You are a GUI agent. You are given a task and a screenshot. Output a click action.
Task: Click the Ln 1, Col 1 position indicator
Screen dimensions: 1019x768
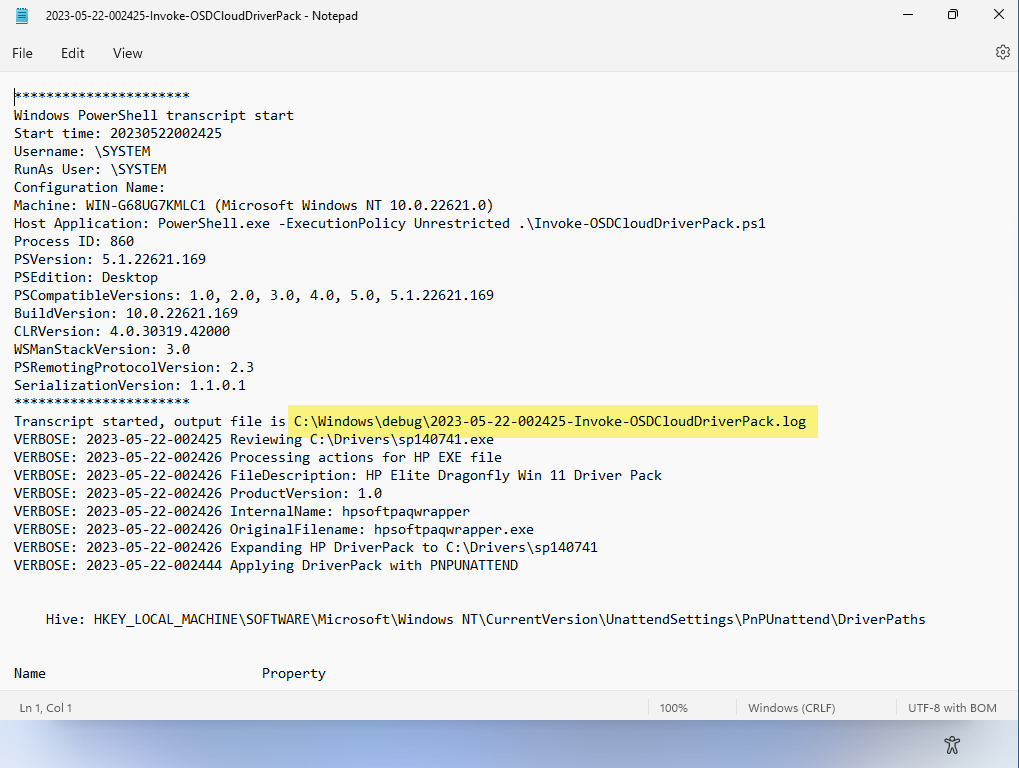click(x=46, y=708)
